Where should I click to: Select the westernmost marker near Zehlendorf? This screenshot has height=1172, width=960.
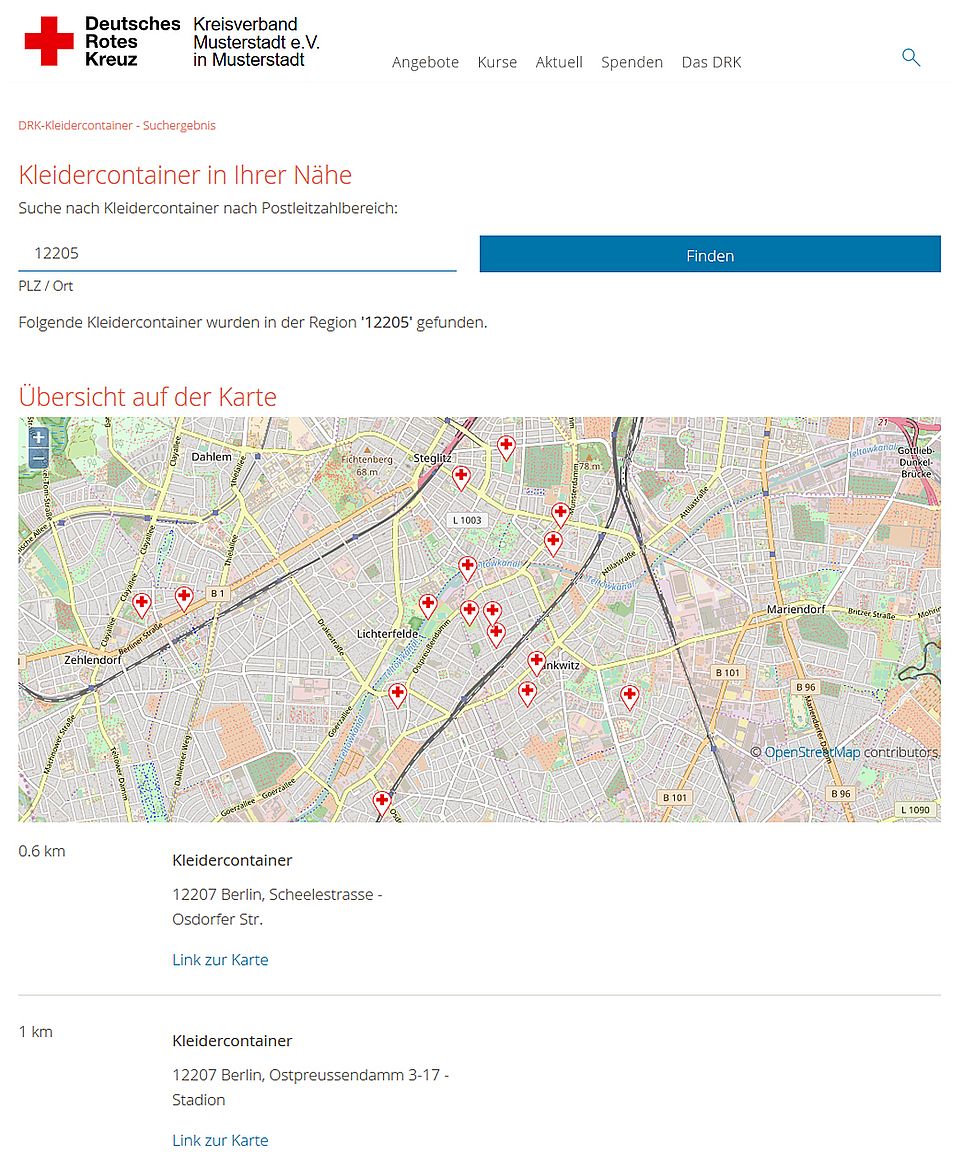coord(142,603)
